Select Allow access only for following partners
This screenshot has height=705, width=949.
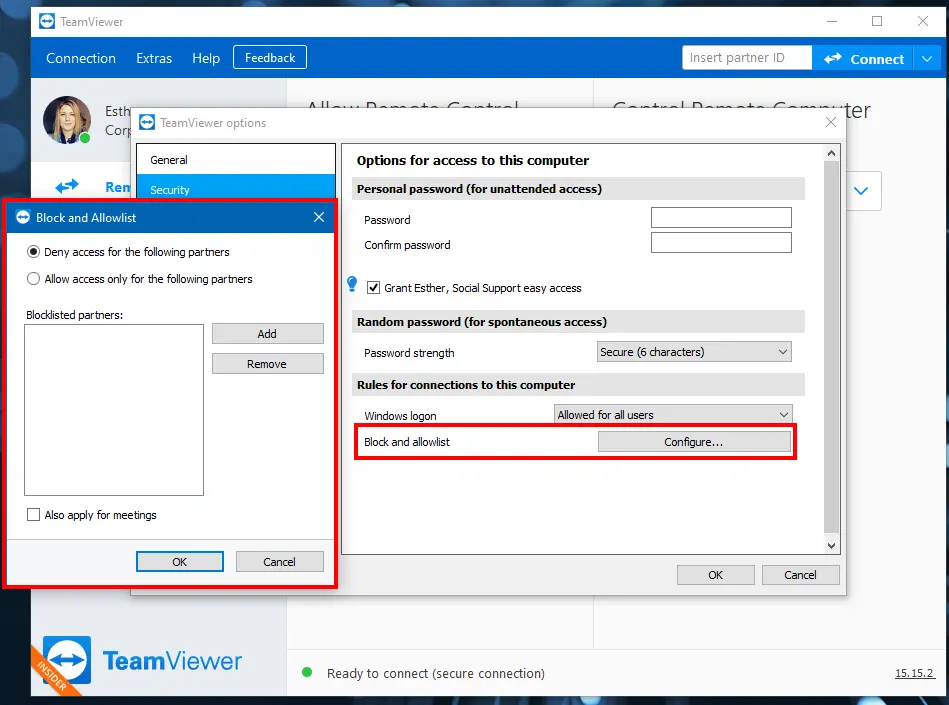coord(33,278)
